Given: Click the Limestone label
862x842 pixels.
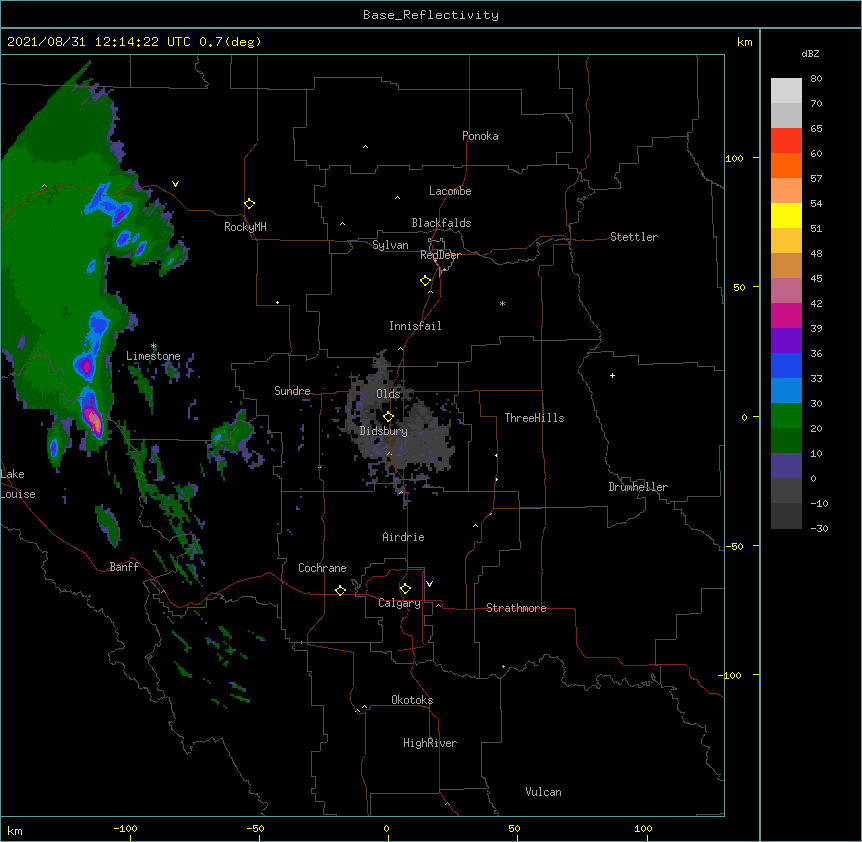Looking at the screenshot, I should pyautogui.click(x=153, y=356).
